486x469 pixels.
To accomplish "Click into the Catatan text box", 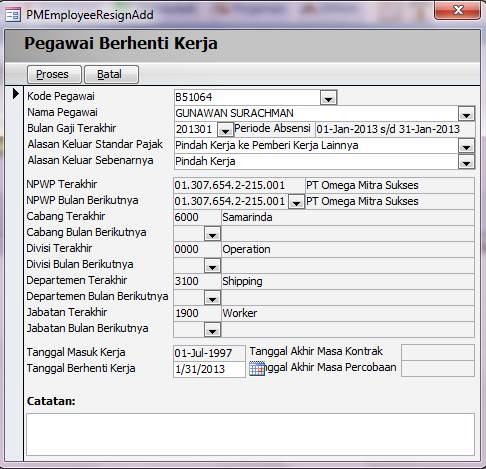I will coord(250,434).
